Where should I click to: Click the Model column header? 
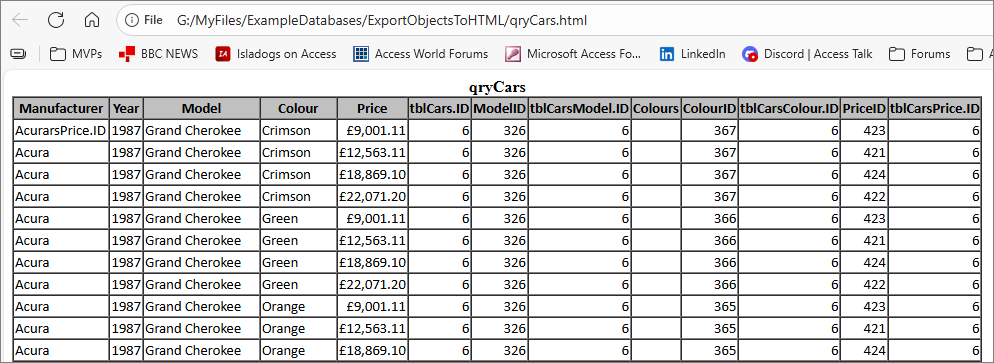click(202, 108)
